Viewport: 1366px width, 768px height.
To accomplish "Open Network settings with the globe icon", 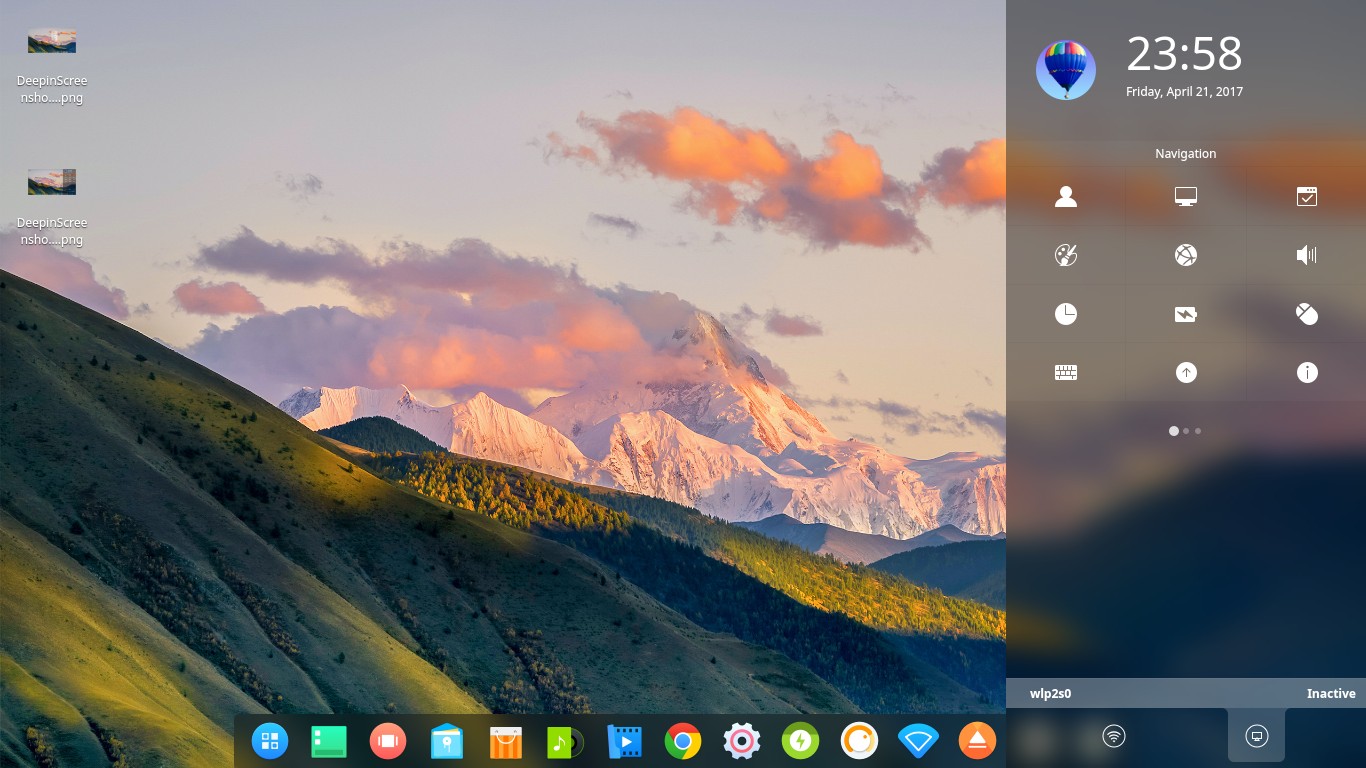I will (1186, 255).
